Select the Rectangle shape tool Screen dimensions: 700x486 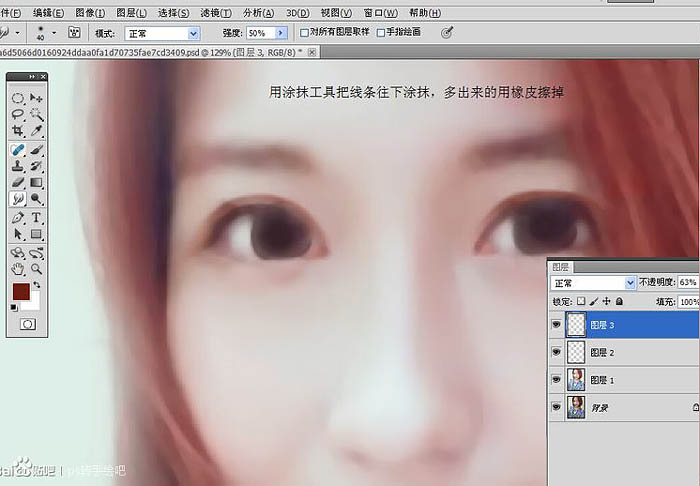point(36,234)
